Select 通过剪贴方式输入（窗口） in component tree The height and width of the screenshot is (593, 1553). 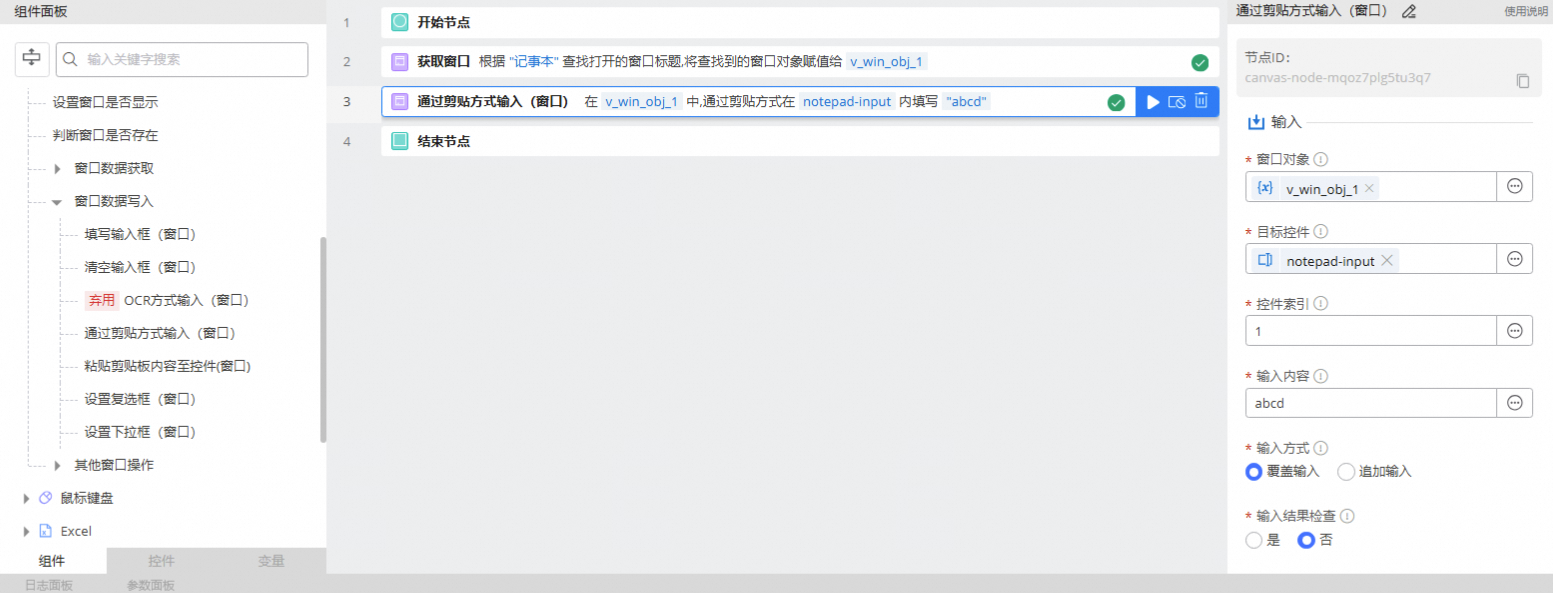pos(160,333)
